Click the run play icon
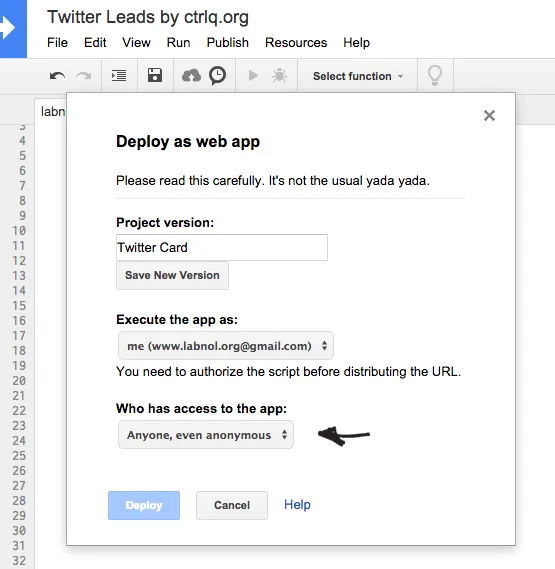 (253, 76)
